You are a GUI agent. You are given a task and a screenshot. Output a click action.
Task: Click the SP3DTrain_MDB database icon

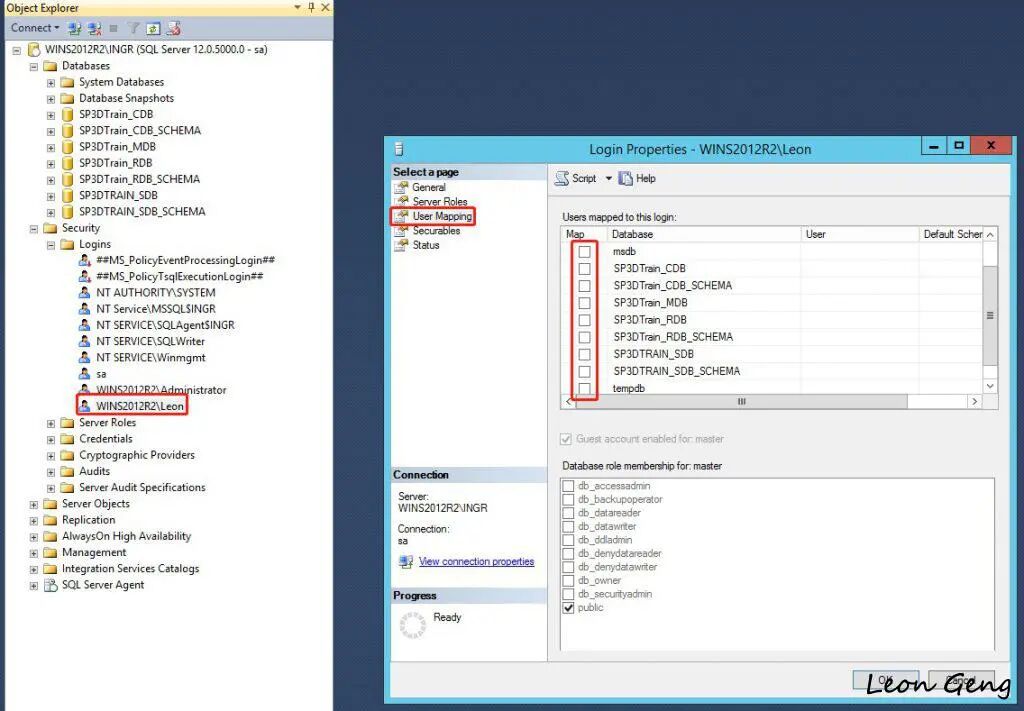pyautogui.click(x=67, y=147)
